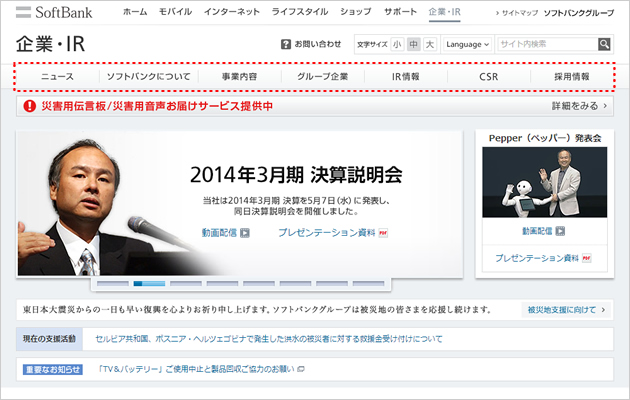Click 詳細をみる link
The image size is (630, 400).
click(575, 106)
